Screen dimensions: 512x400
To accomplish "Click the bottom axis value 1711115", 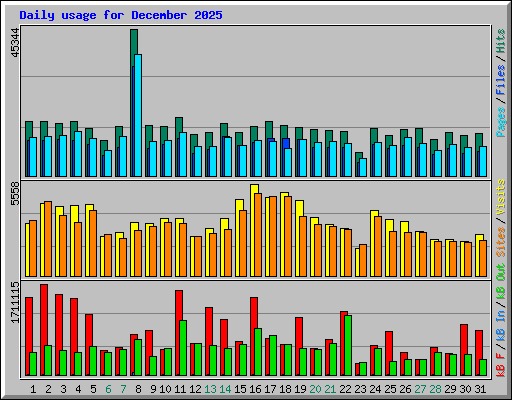I will pos(15,302).
